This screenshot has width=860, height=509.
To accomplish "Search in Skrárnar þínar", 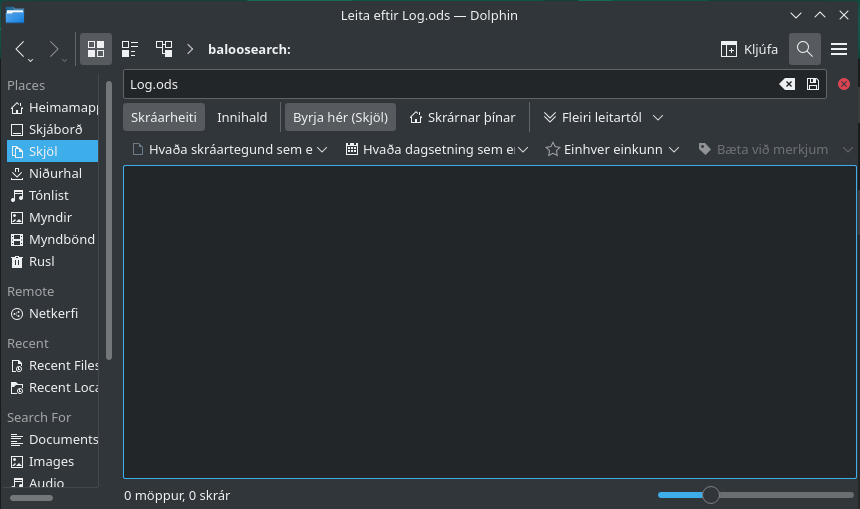I will [462, 117].
